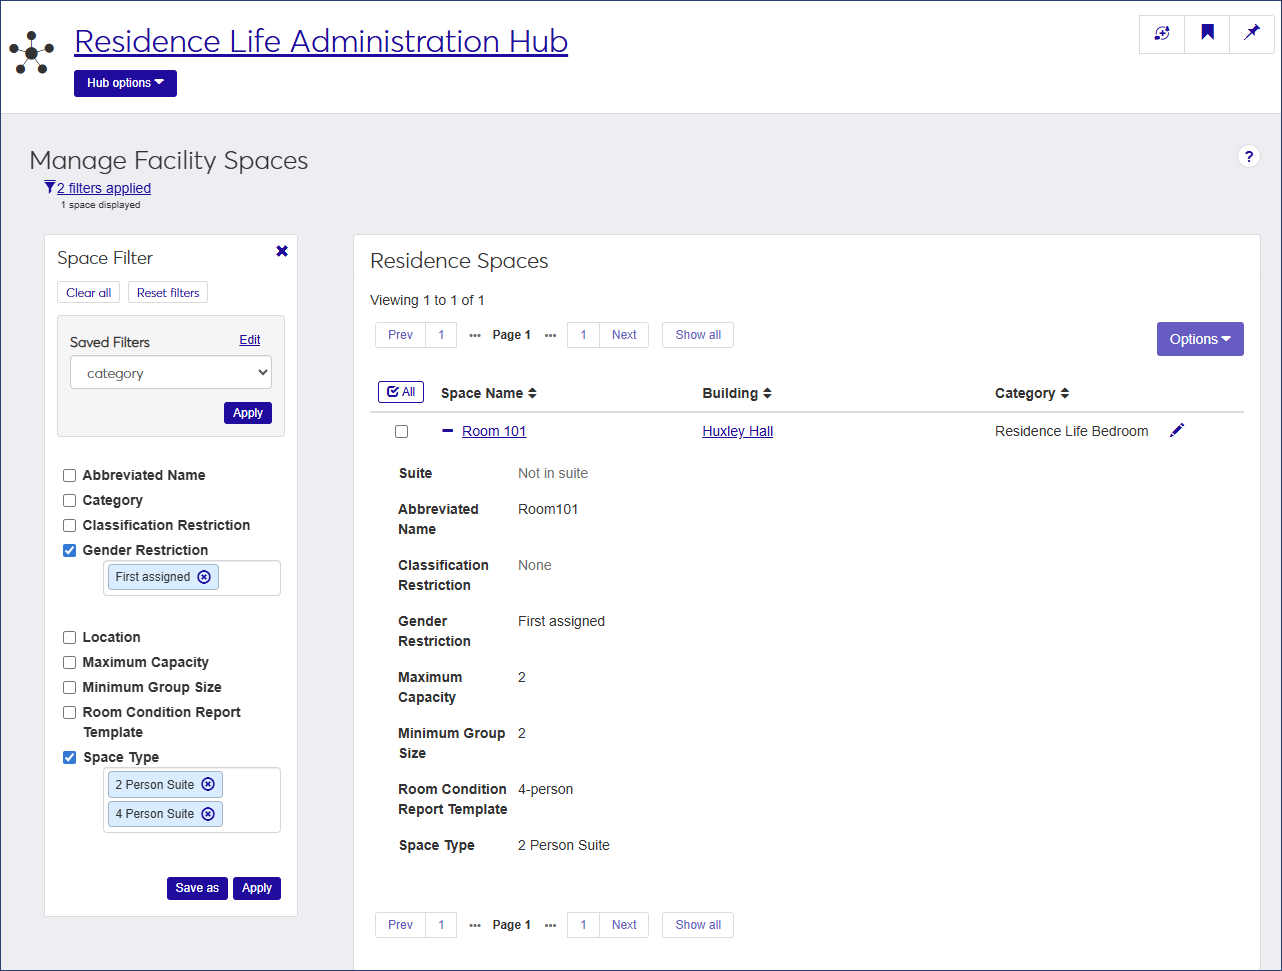1282x971 pixels.
Task: Open the Options dropdown above the table
Action: (1200, 339)
